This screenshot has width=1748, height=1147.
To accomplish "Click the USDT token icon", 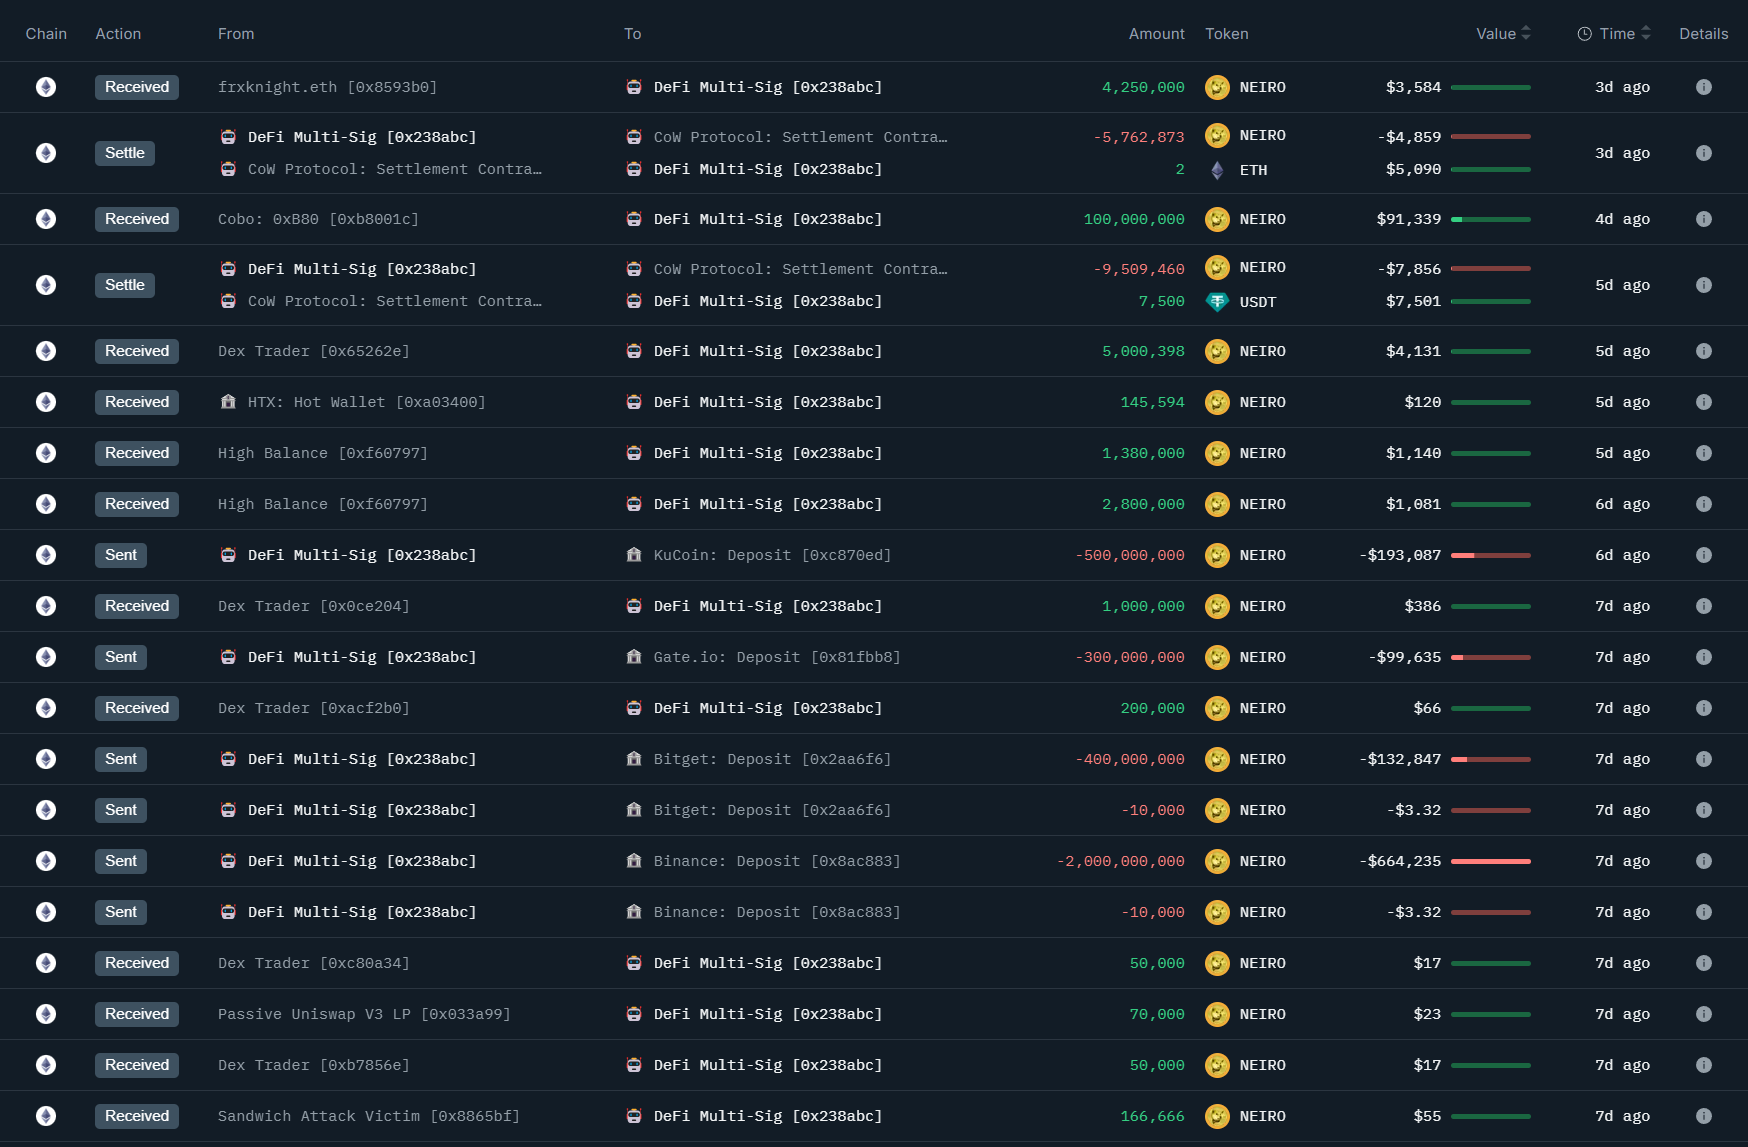I will (x=1217, y=302).
